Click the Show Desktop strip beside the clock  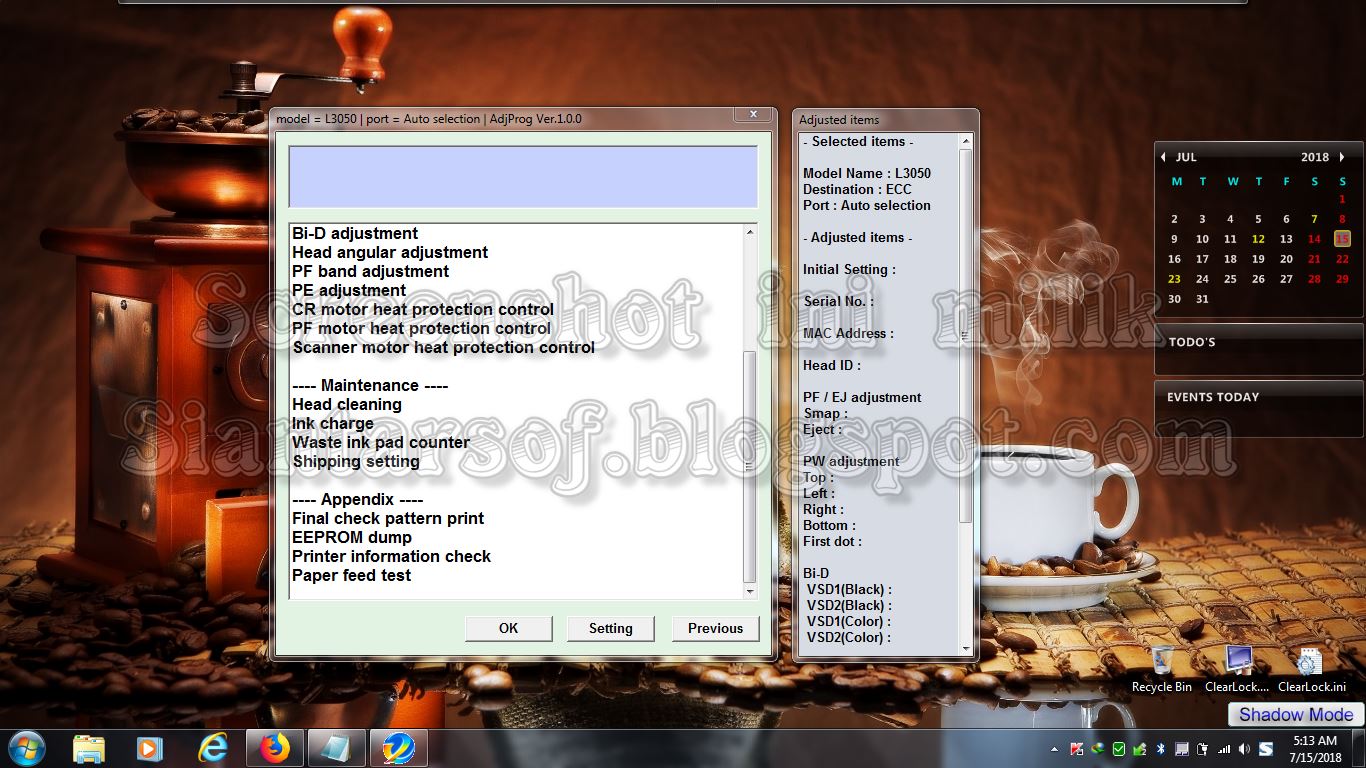coord(1359,749)
